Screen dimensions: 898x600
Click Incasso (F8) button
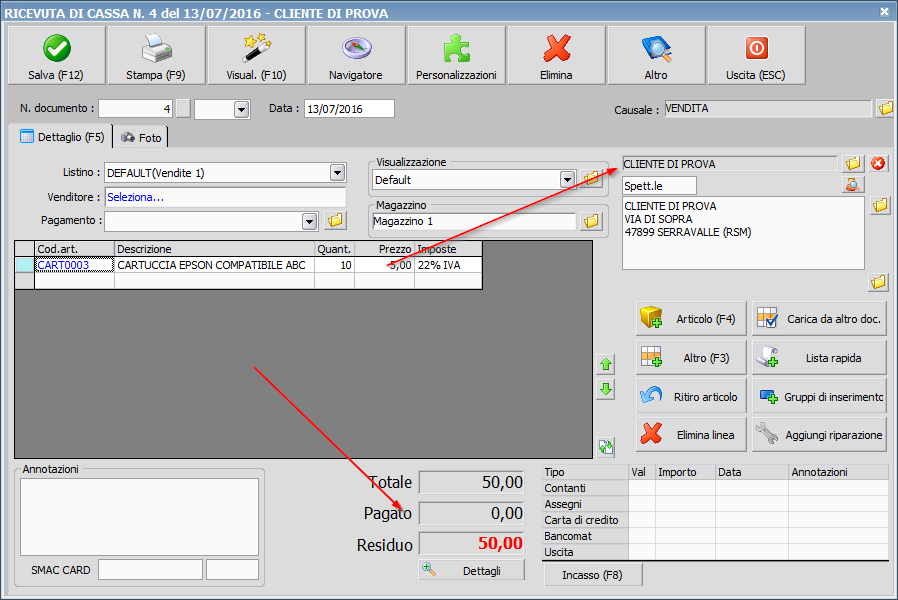point(593,575)
